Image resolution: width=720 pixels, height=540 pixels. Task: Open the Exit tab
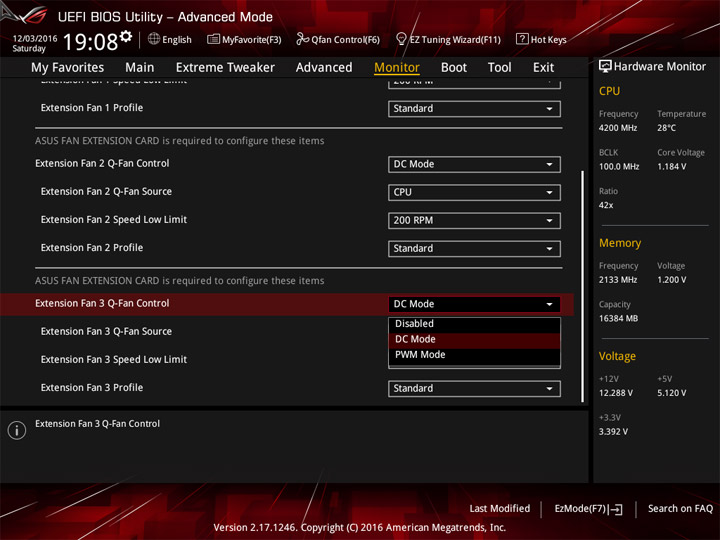[x=543, y=68]
